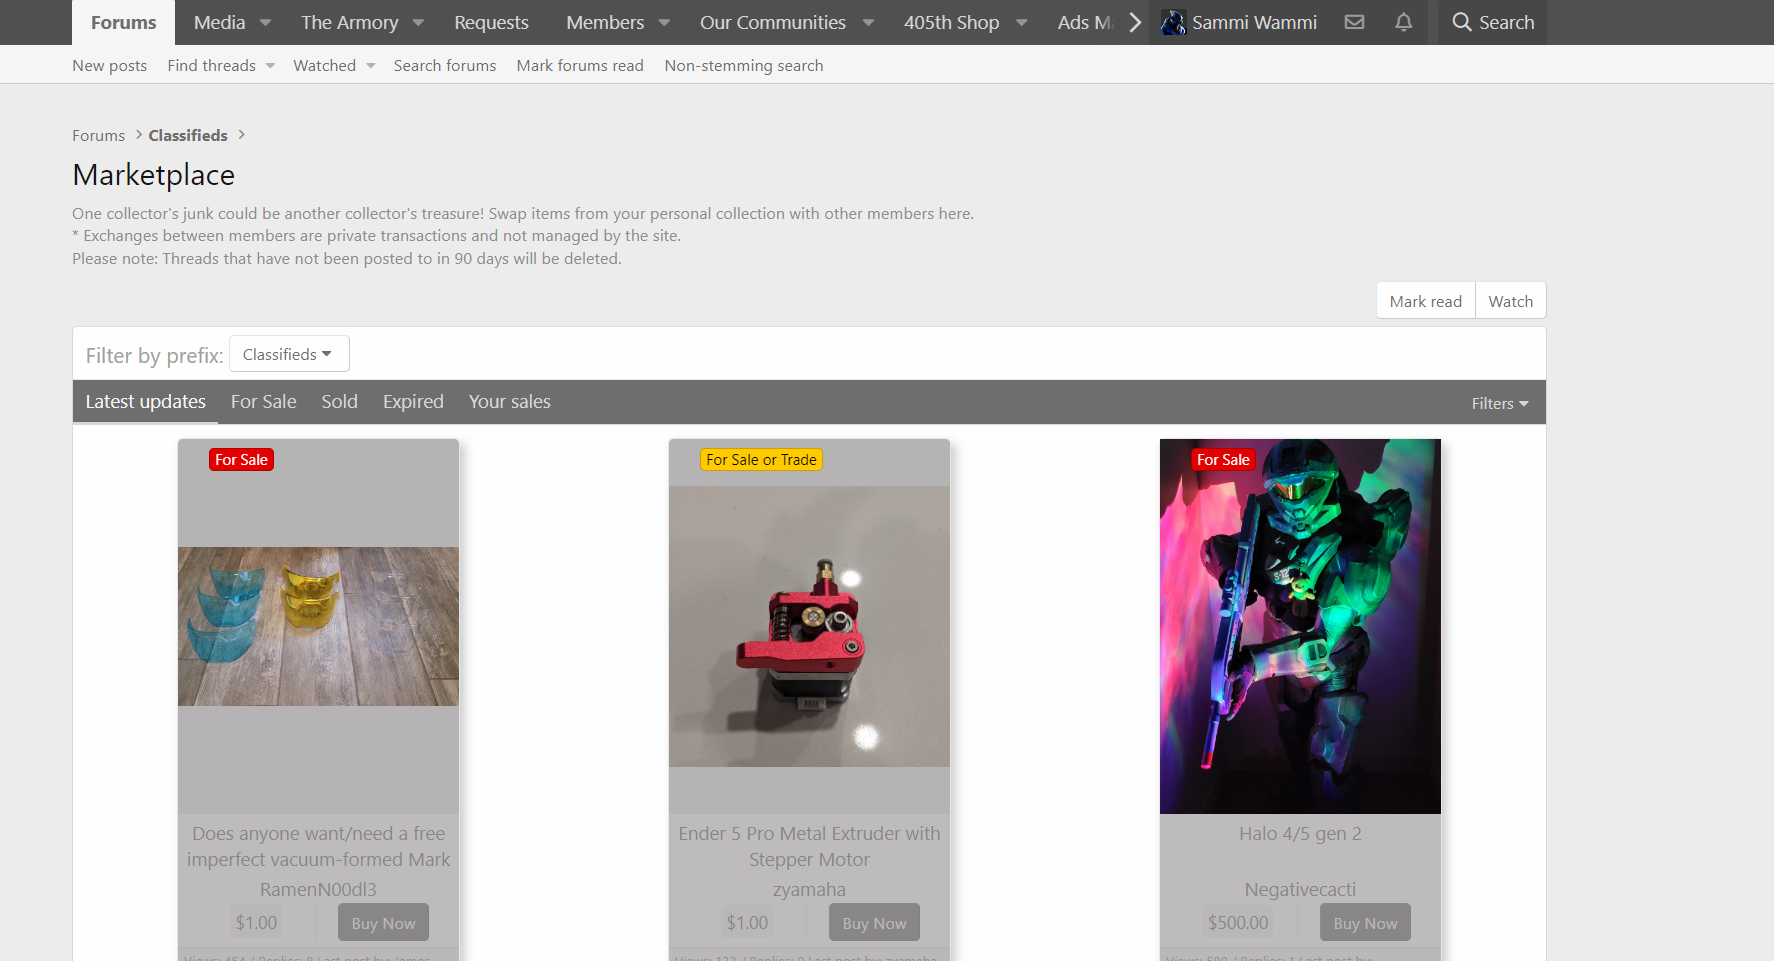The image size is (1774, 961).
Task: Click the Classifieds breadcrumb link
Action: (x=188, y=135)
